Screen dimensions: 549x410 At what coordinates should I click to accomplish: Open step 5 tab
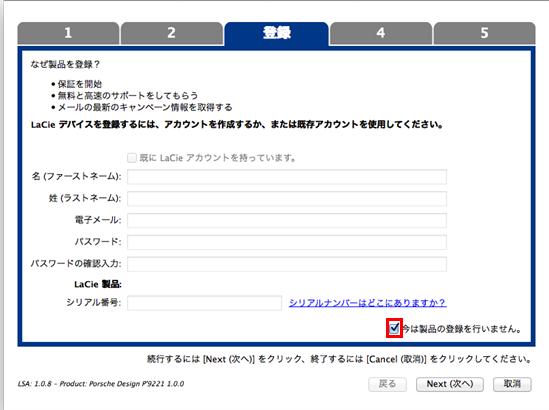[484, 33]
